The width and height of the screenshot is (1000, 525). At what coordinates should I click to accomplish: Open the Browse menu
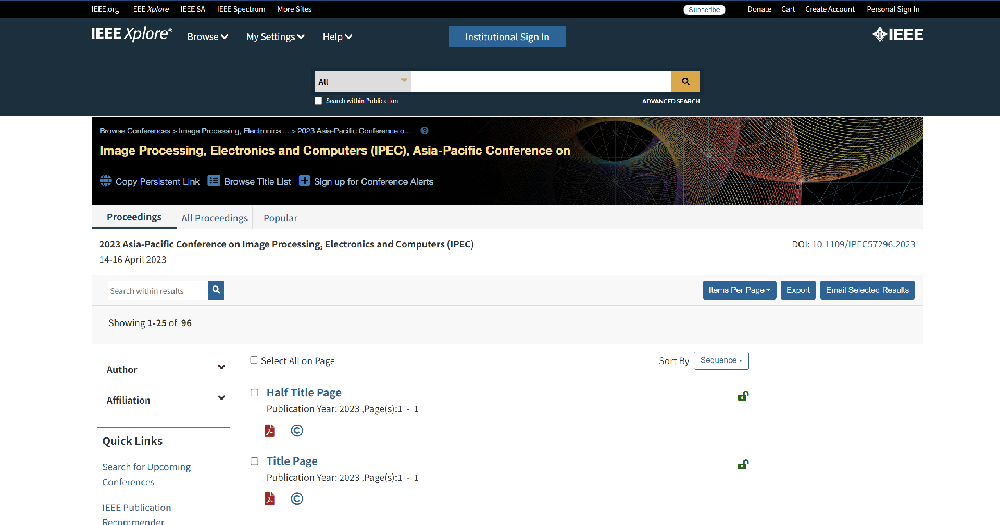208,37
